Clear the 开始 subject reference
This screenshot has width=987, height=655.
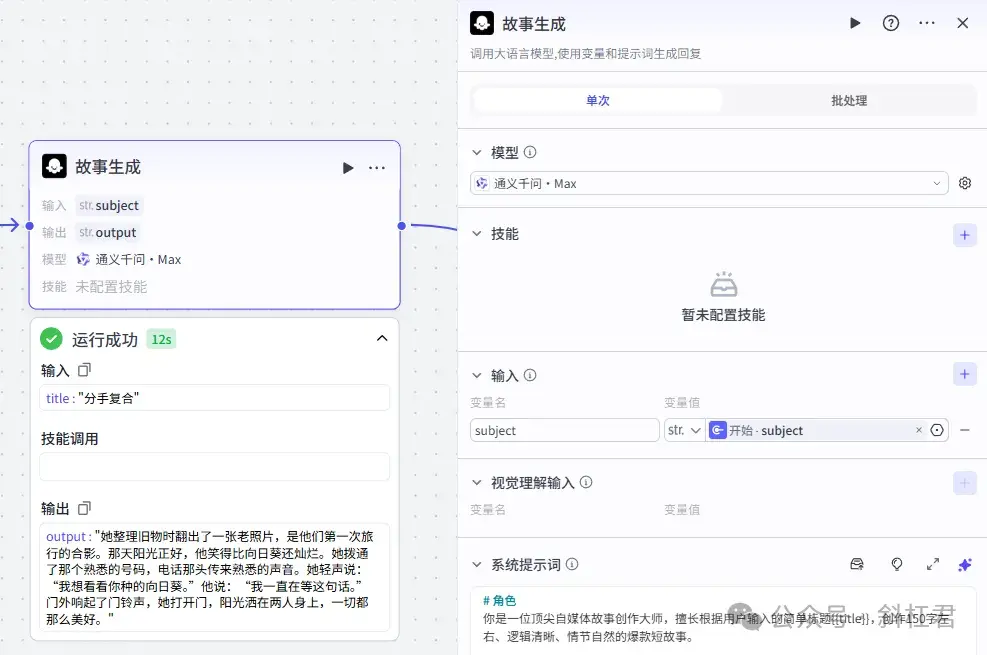[x=918, y=430]
